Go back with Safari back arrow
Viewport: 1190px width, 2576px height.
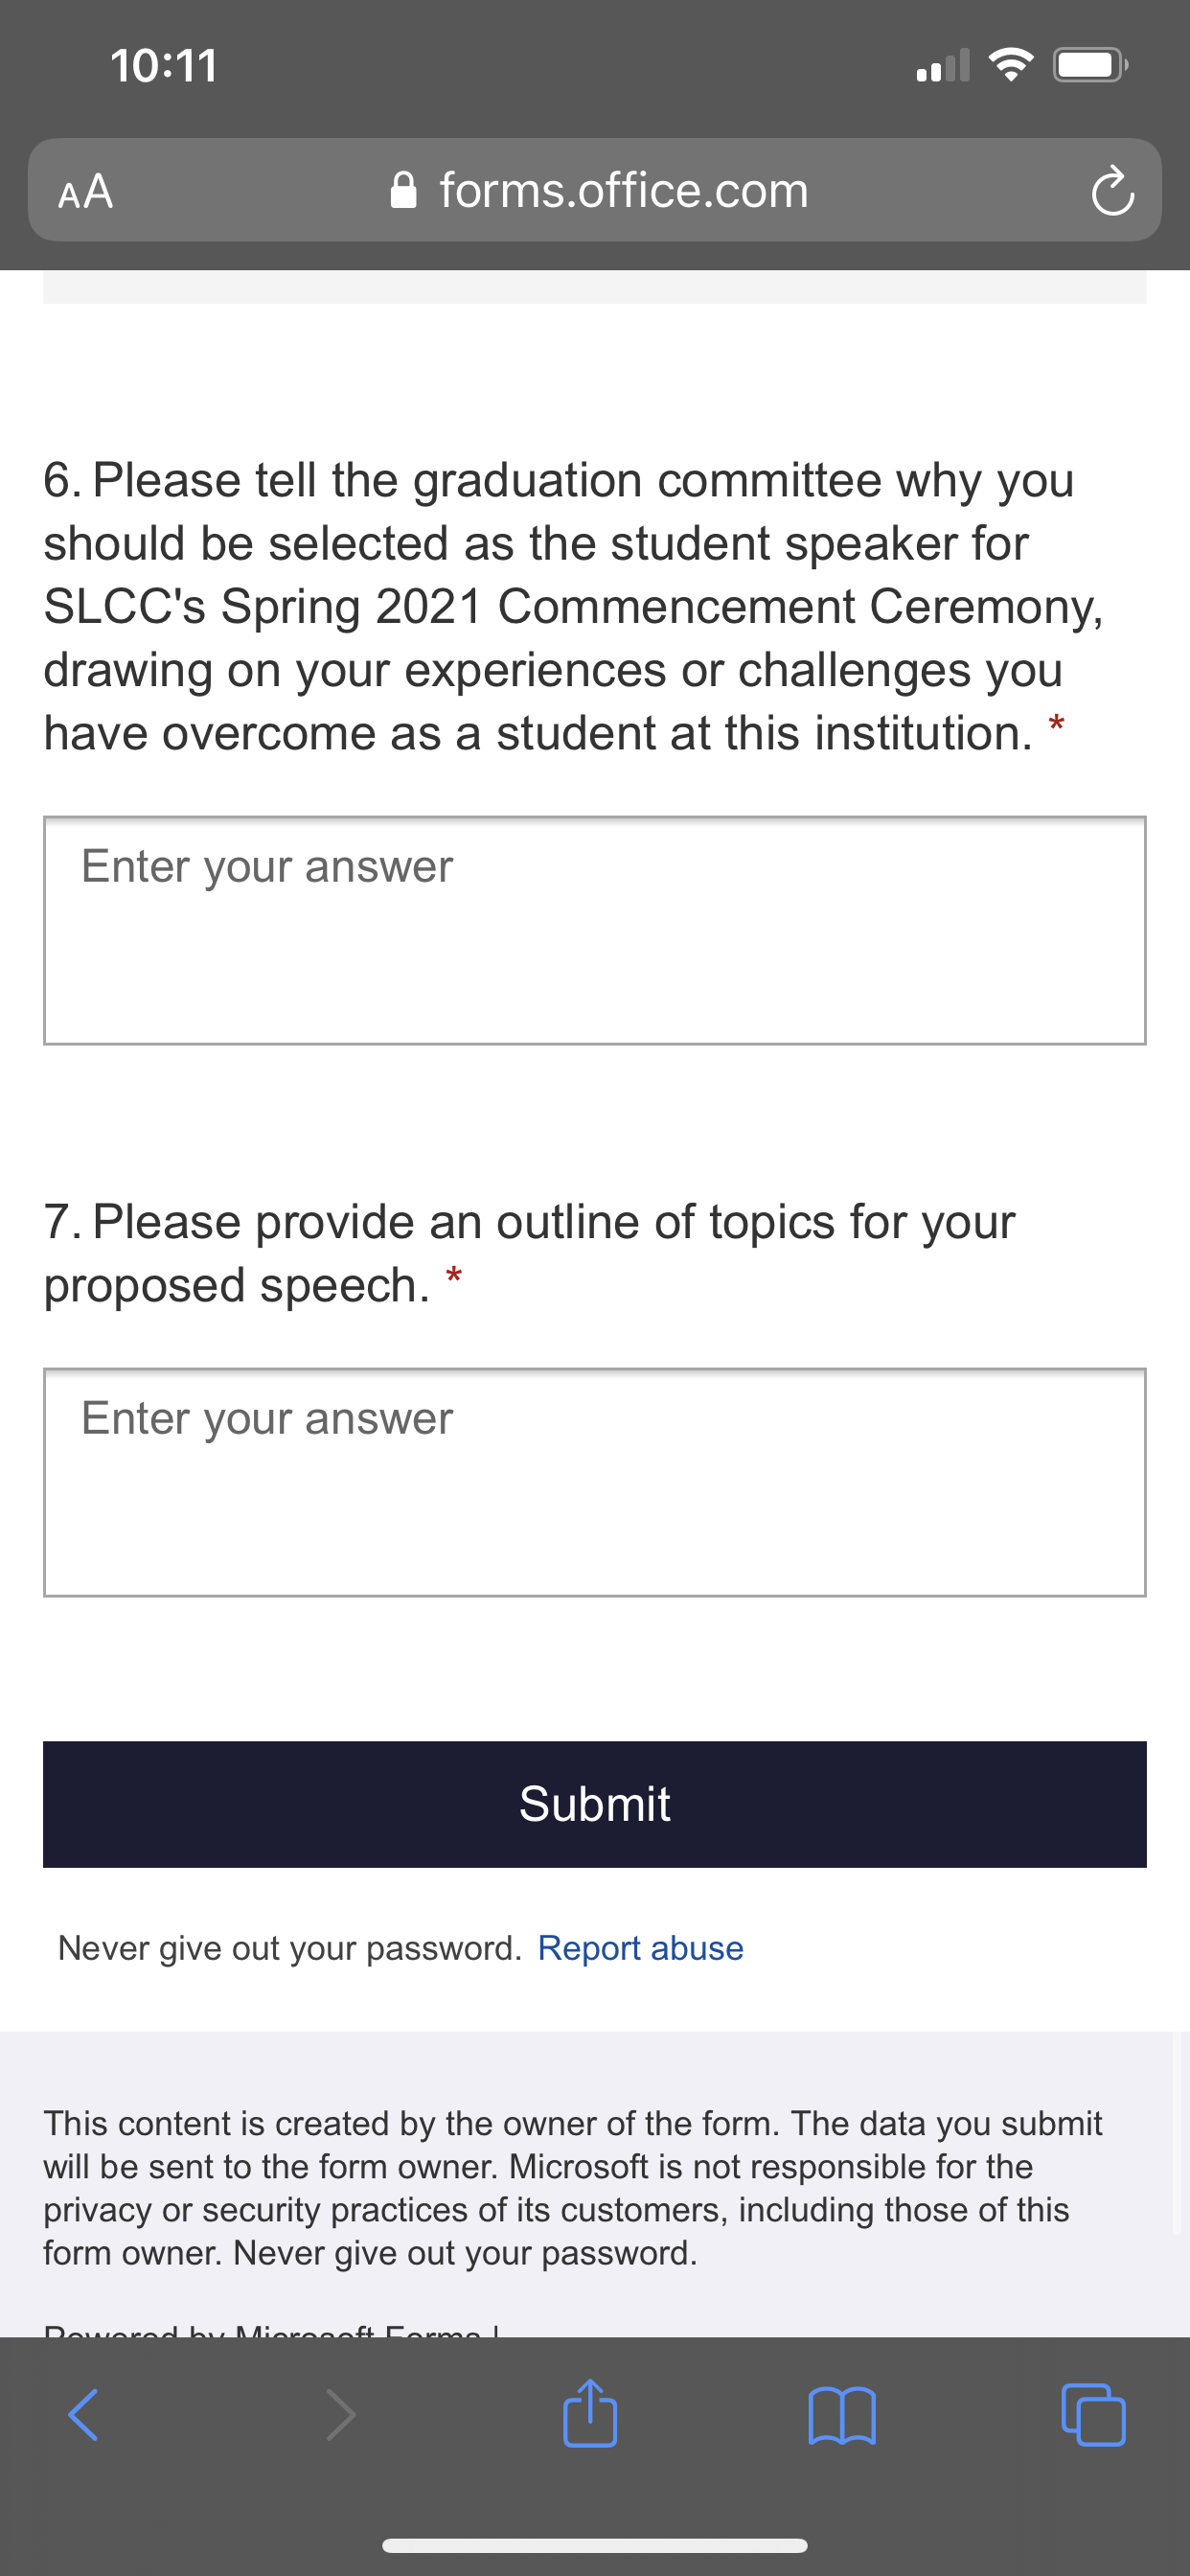click(x=83, y=2415)
